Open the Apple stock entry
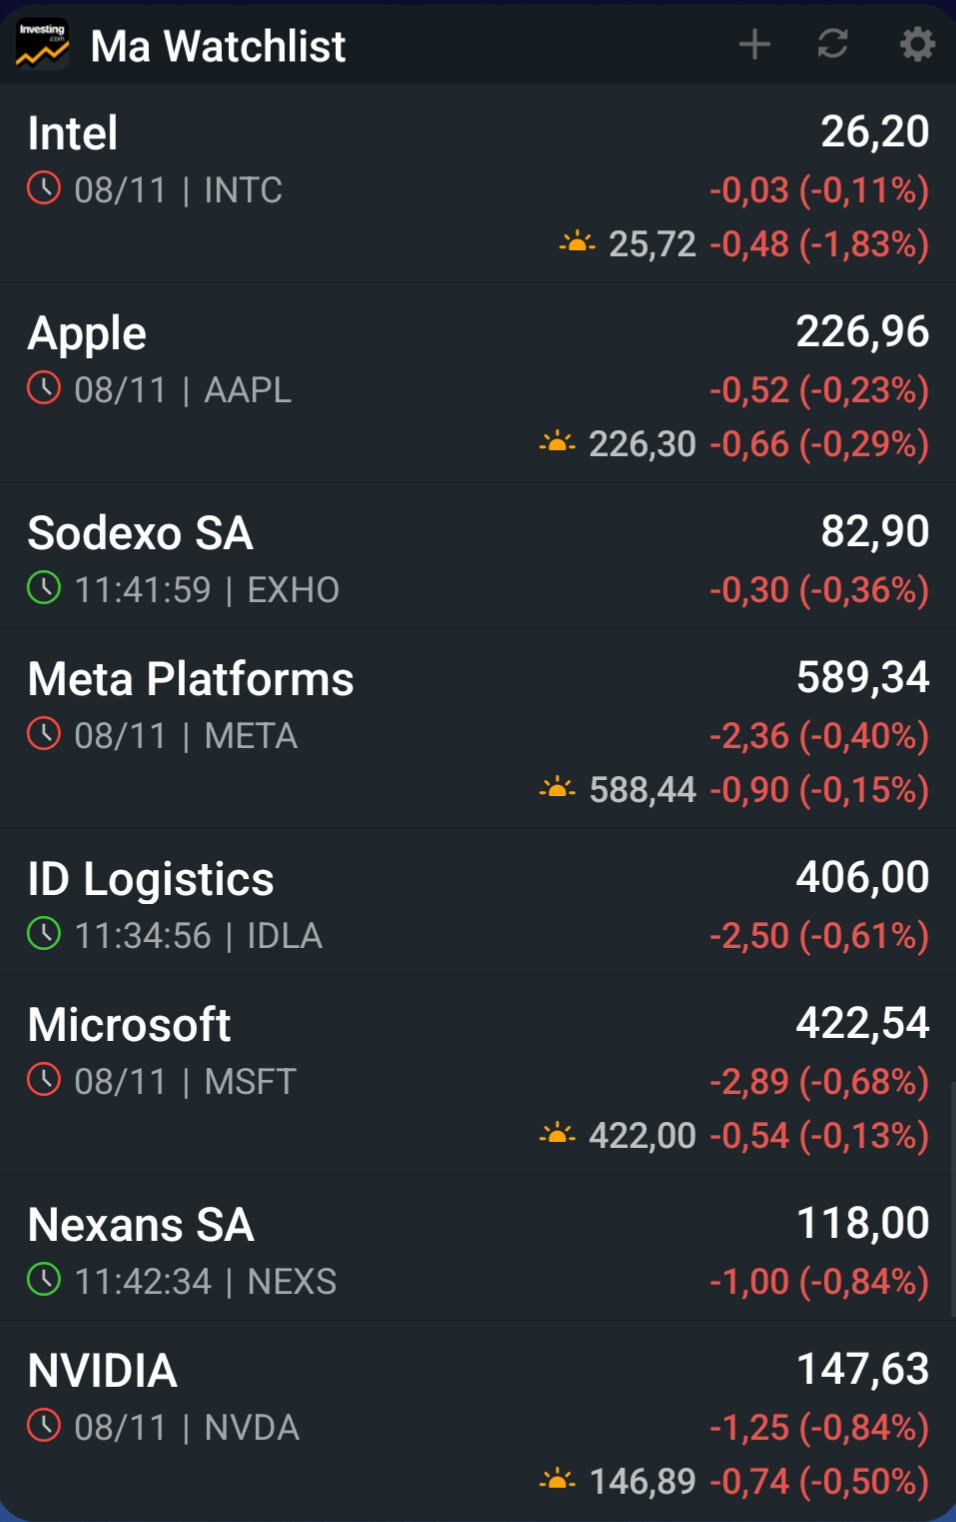 pyautogui.click(x=87, y=334)
